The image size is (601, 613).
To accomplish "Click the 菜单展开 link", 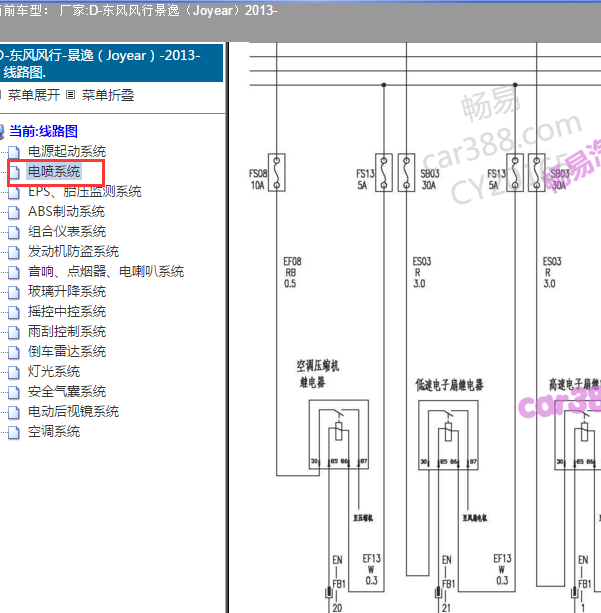I will point(34,95).
